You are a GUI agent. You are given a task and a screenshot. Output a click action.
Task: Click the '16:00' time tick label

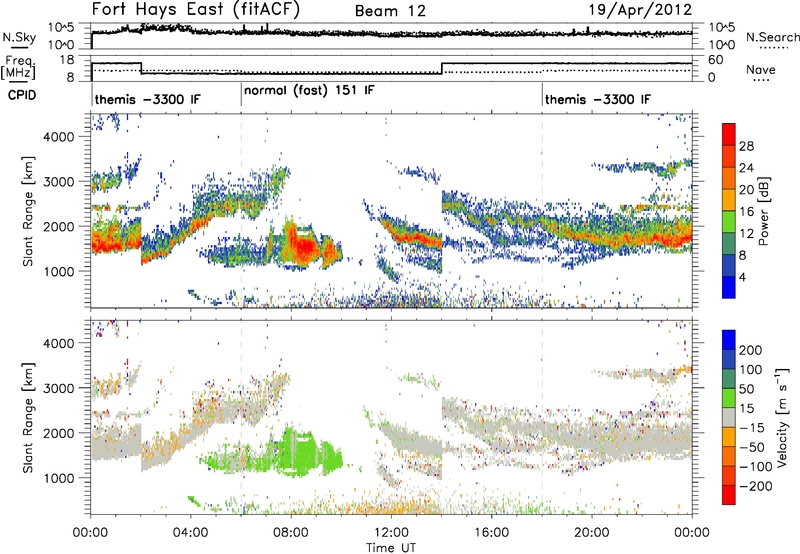[491, 533]
